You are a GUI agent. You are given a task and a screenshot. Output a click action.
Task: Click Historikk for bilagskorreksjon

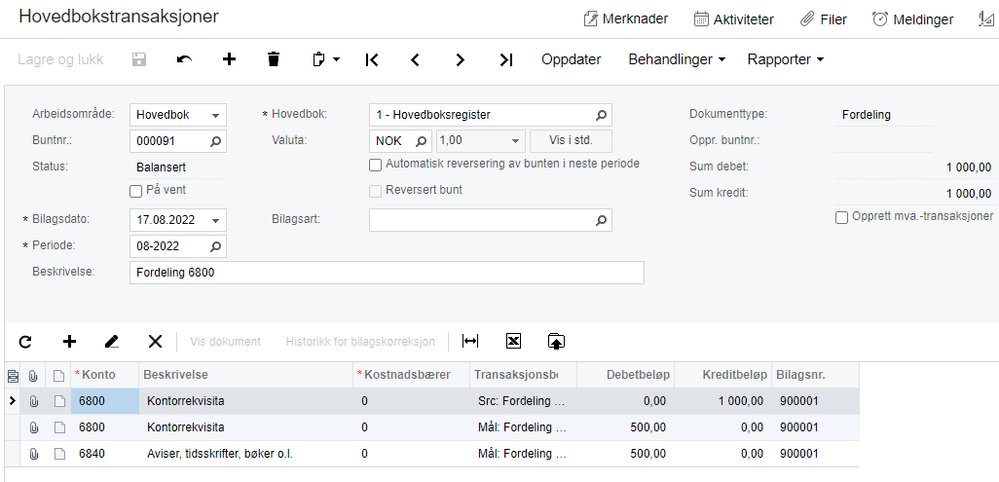[x=361, y=342]
